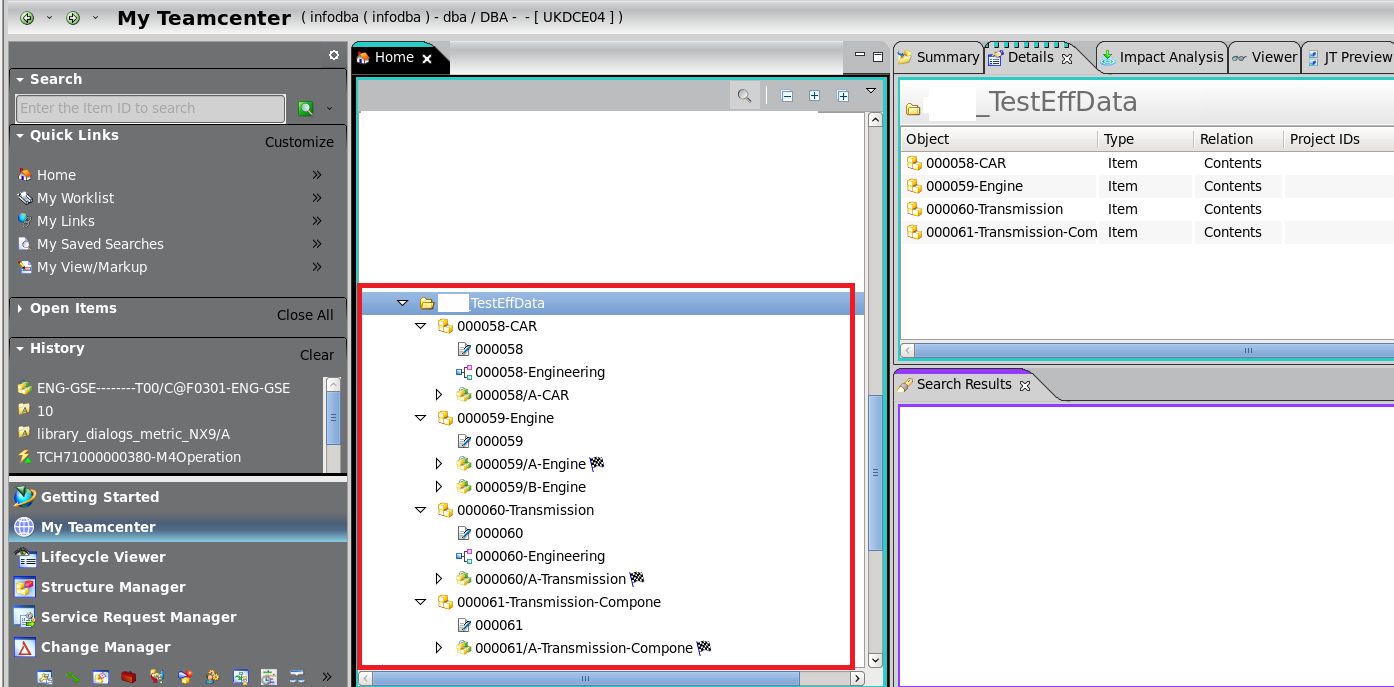This screenshot has height=687, width=1394.
Task: Run the green item ID search icon
Action: (x=306, y=108)
